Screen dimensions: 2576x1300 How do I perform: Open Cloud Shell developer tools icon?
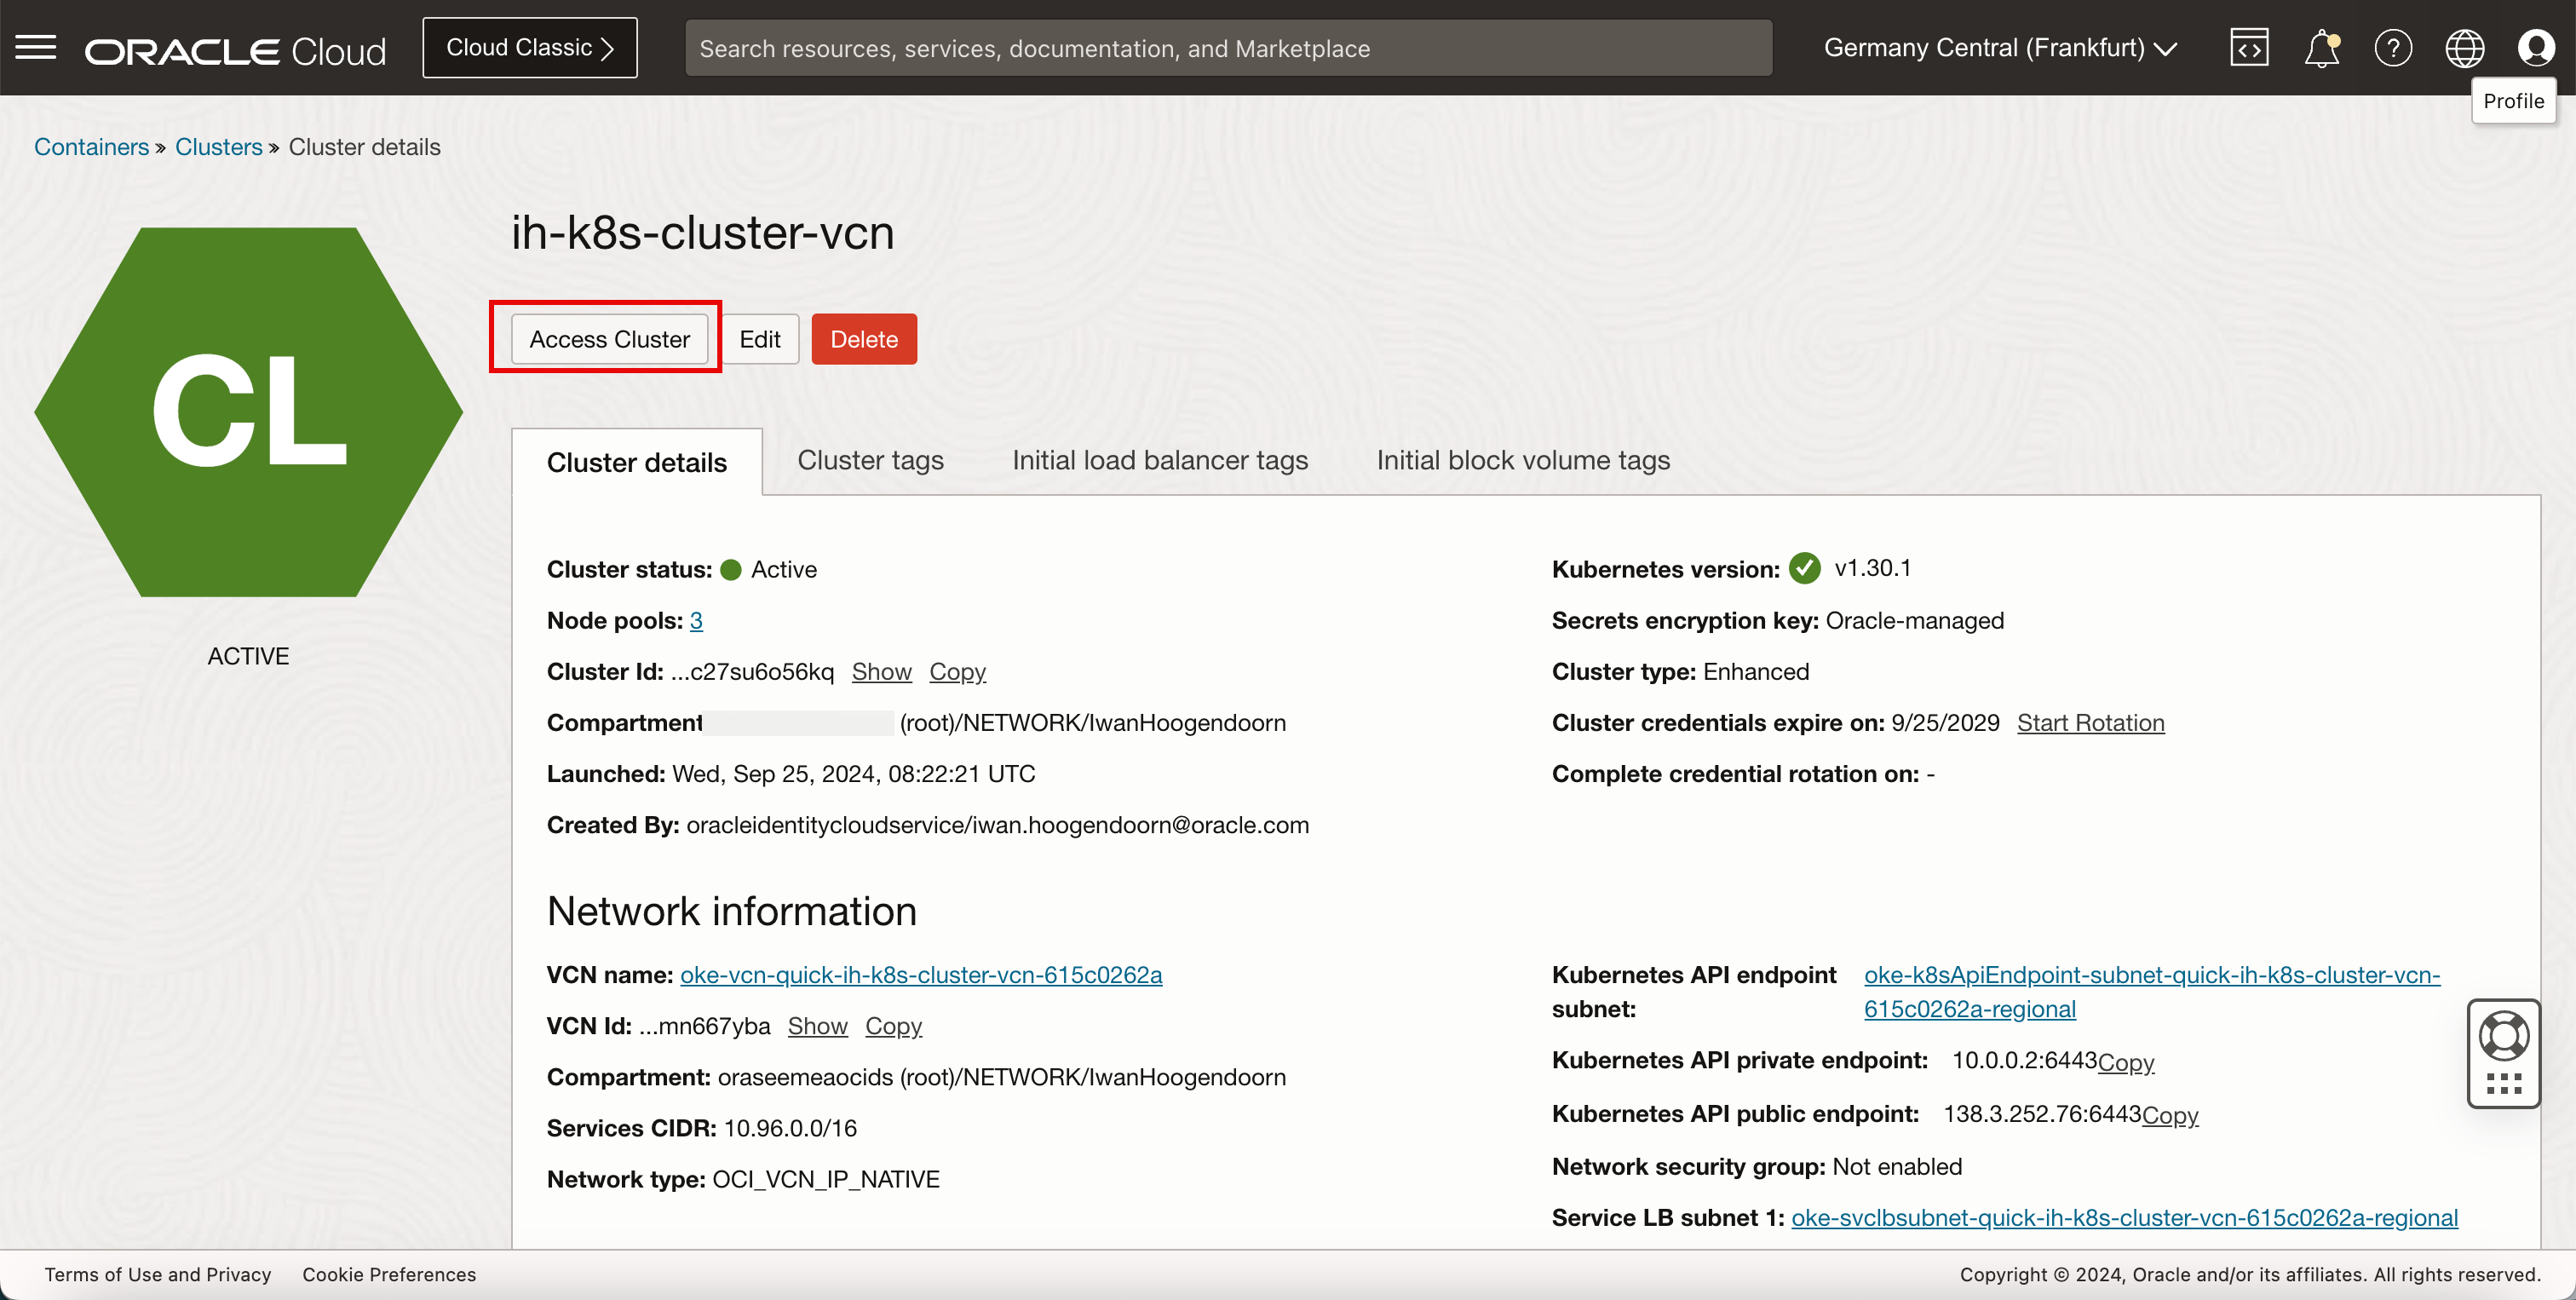click(2249, 47)
